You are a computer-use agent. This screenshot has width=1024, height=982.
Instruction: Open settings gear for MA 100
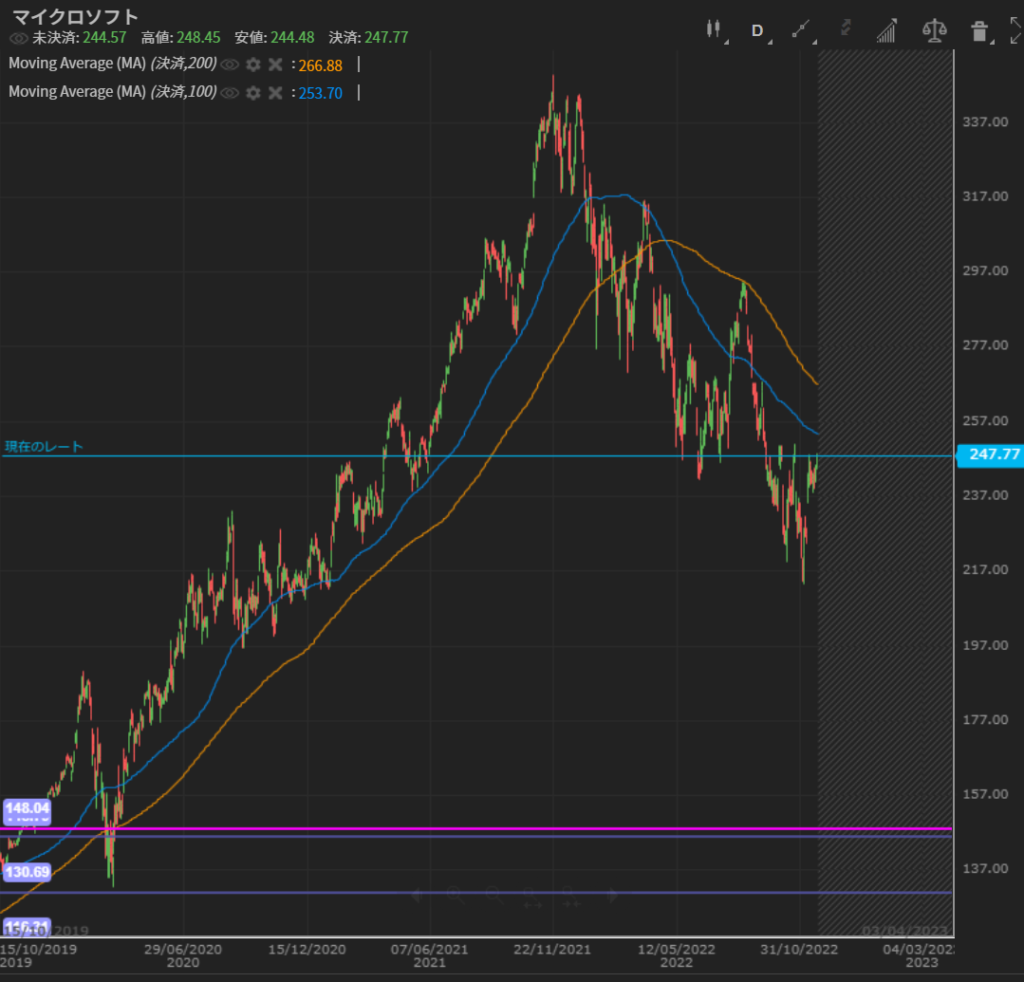(253, 92)
